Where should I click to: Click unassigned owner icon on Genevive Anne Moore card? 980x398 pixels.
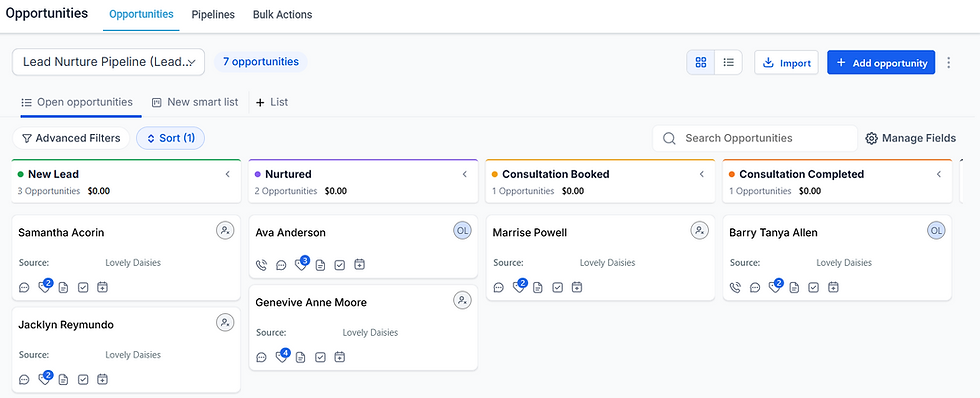tap(462, 301)
